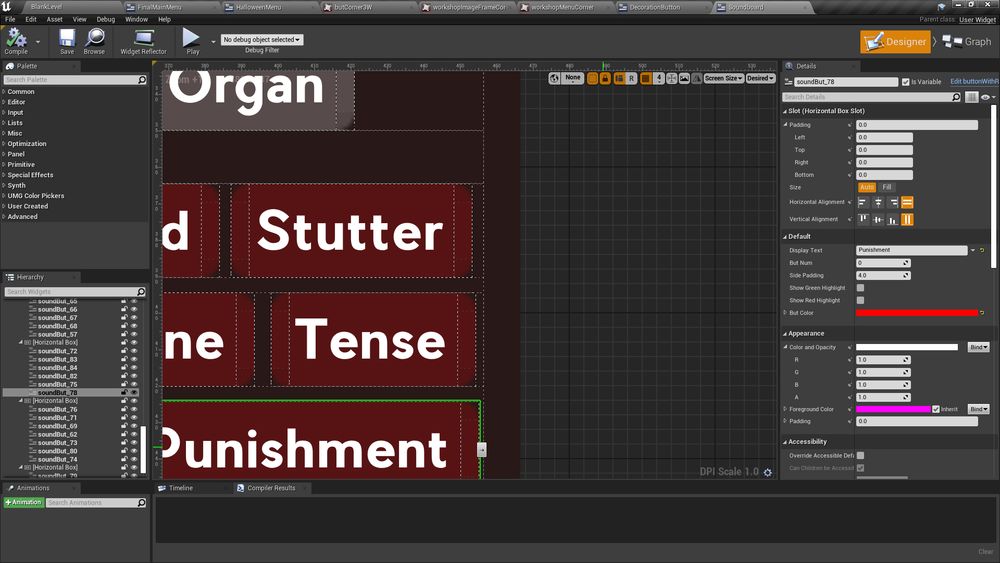This screenshot has height=563, width=1000.
Task: Set horizontal alignment to right
Action: [x=893, y=202]
